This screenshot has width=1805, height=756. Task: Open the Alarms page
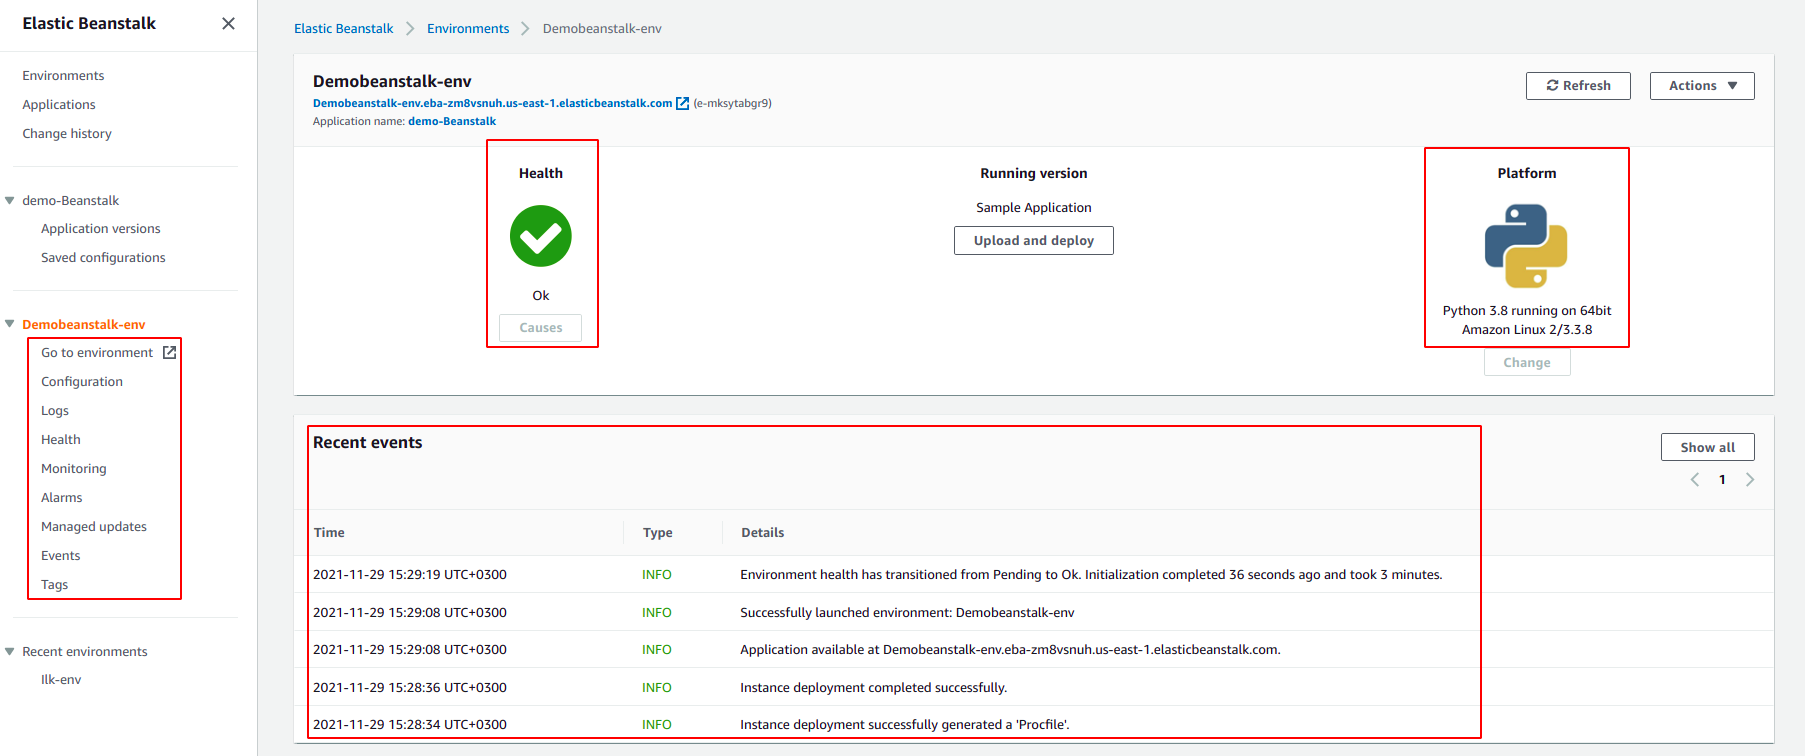(62, 498)
